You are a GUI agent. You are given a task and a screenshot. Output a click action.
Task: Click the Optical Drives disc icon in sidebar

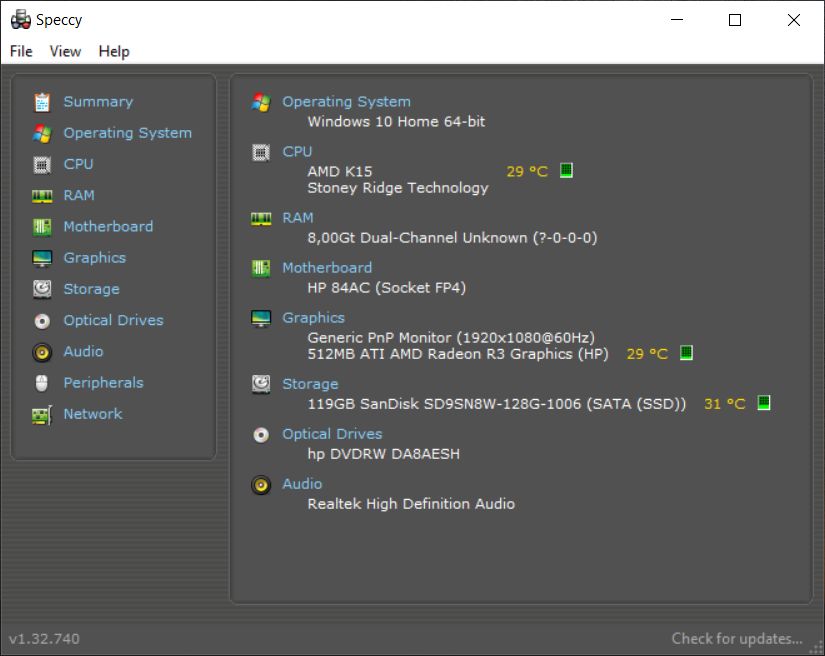tap(42, 321)
